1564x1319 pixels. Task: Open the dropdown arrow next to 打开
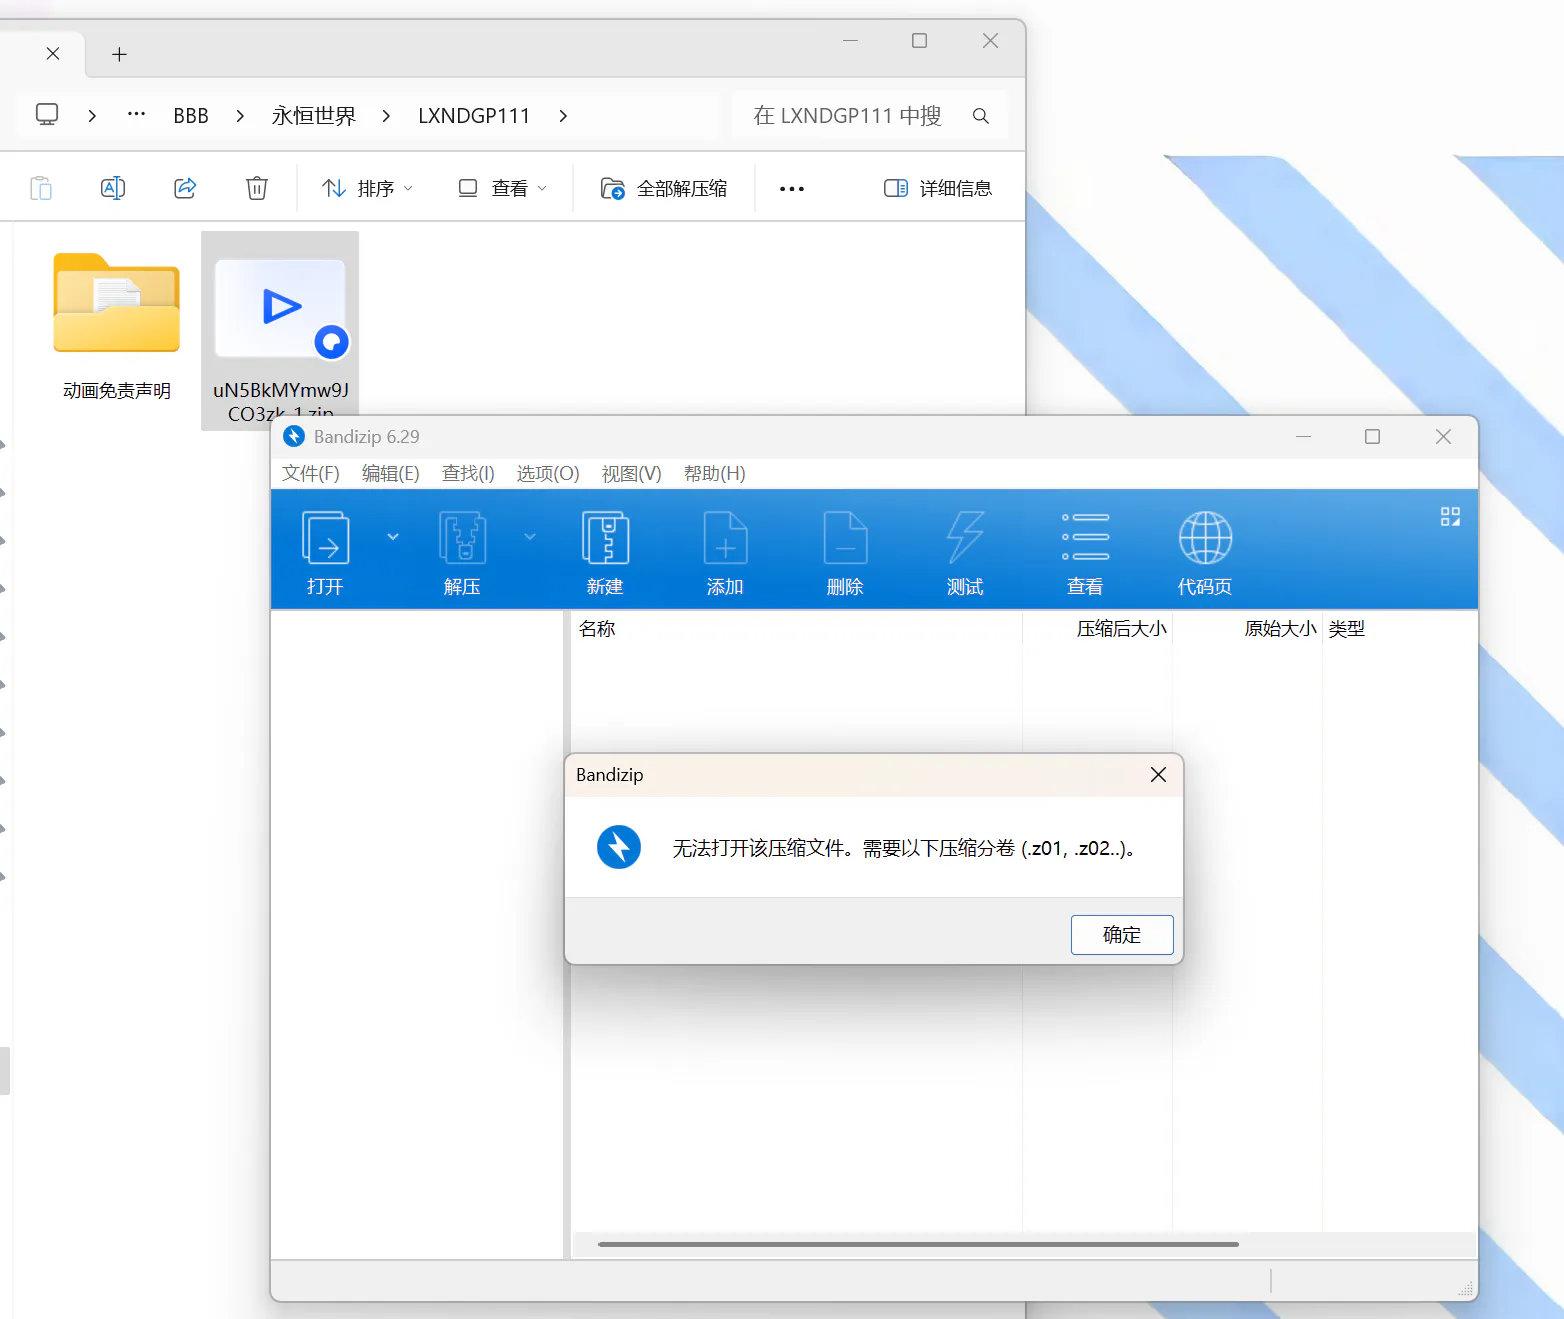click(393, 537)
